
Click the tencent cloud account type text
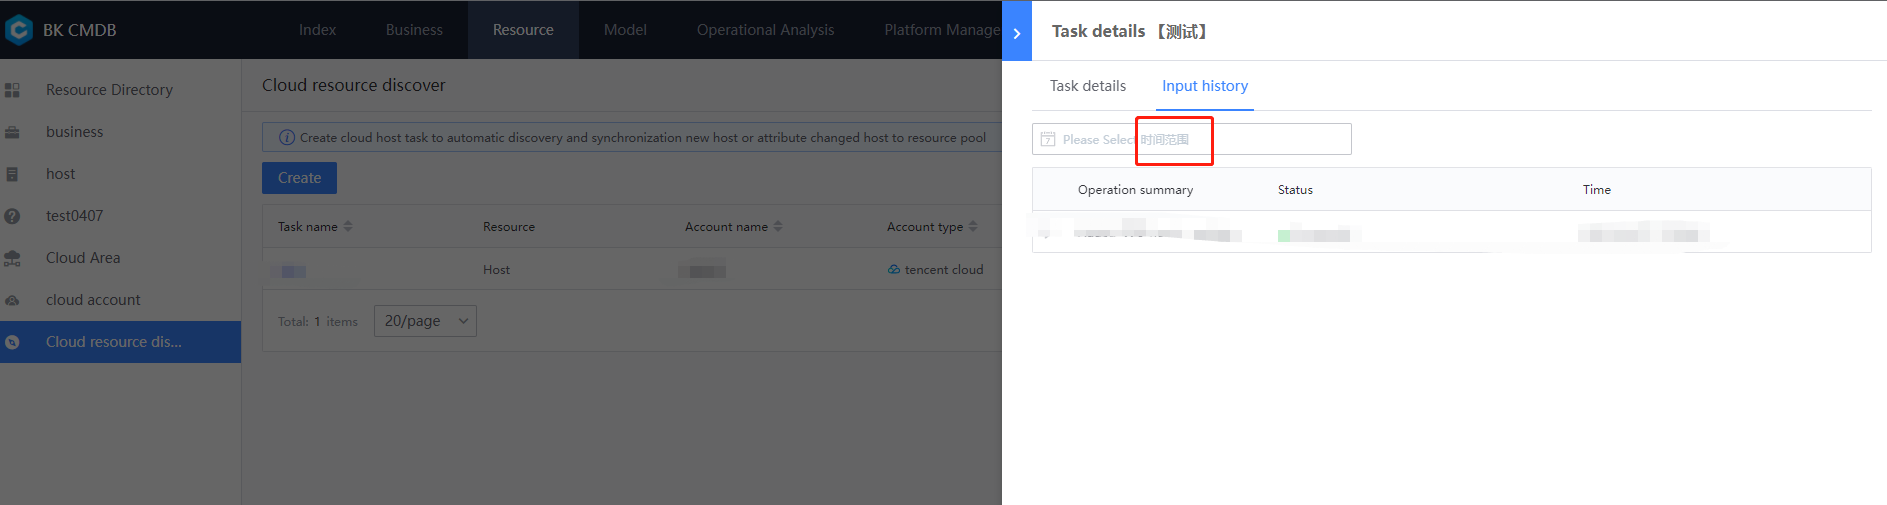click(944, 270)
